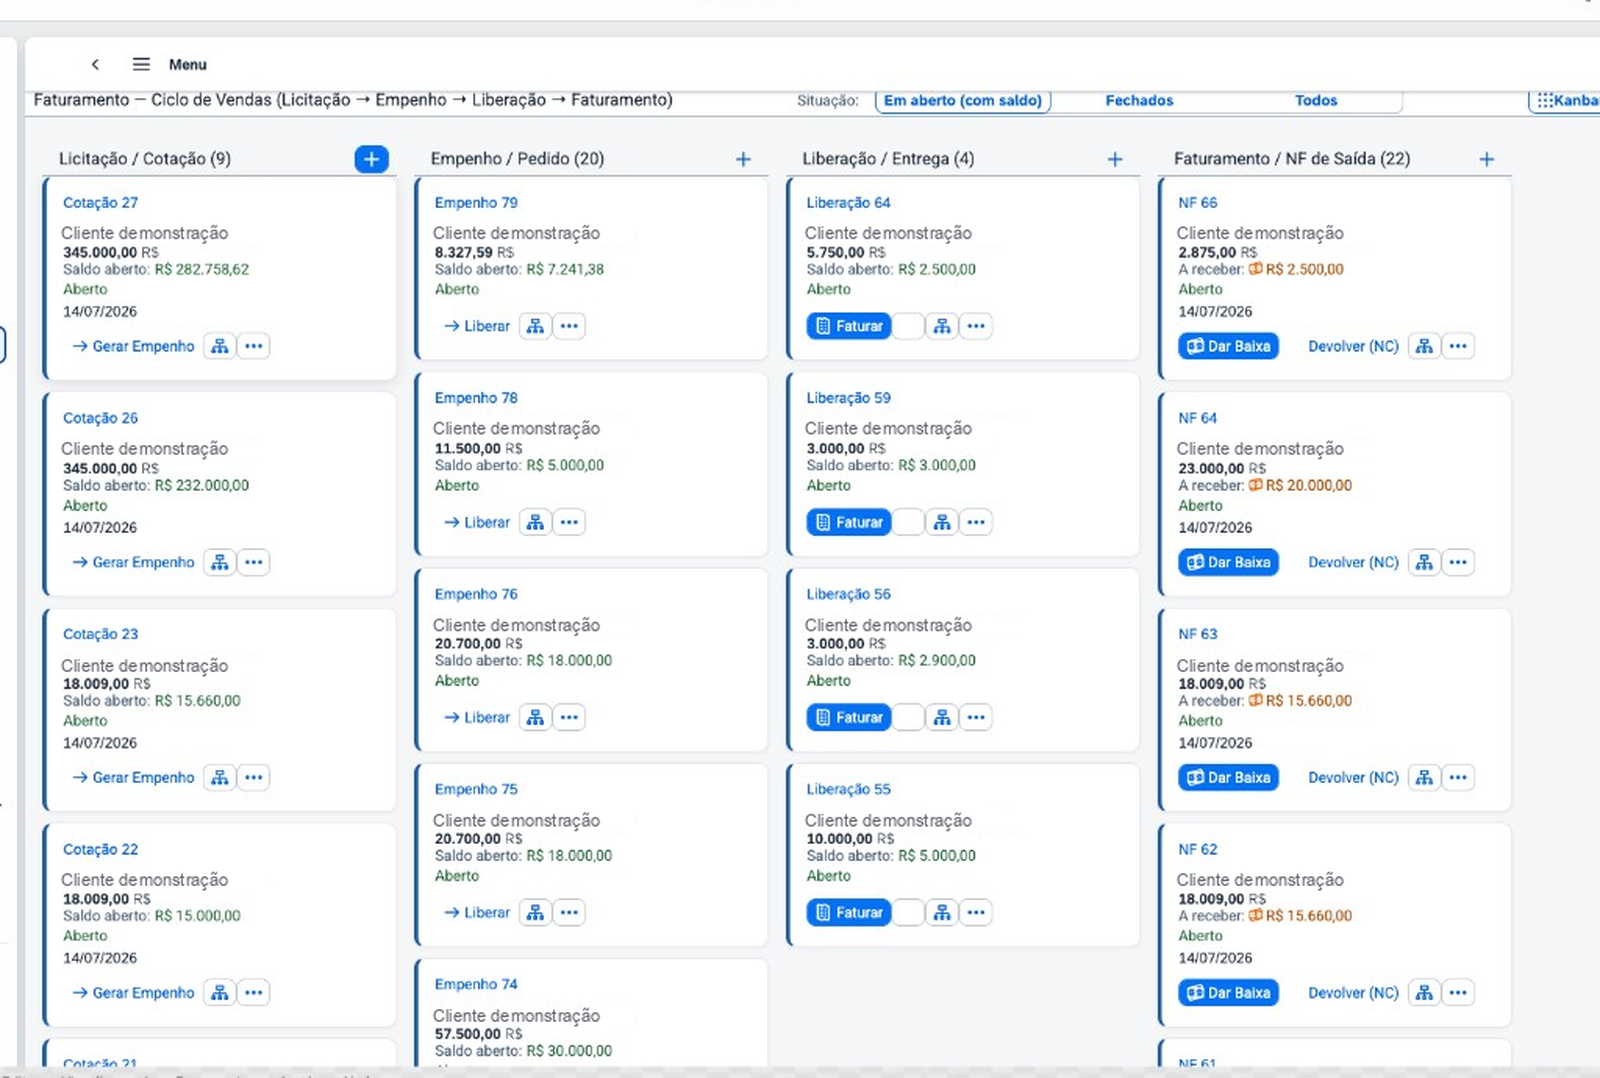Add a new Empenho / Pedido card

point(743,159)
